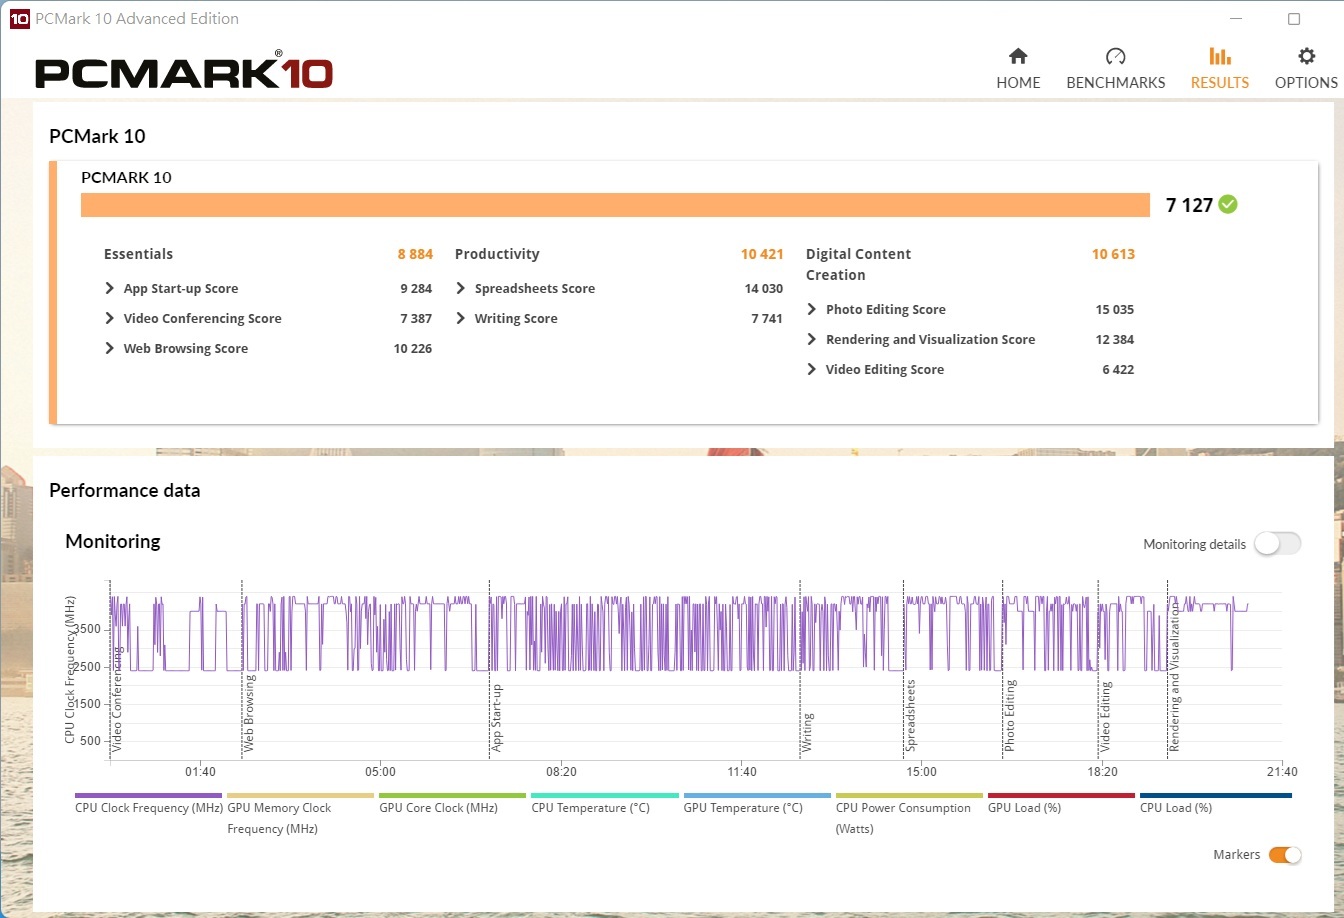Click the 11:40 time label on chart axis
The width and height of the screenshot is (1344, 918).
[x=742, y=772]
